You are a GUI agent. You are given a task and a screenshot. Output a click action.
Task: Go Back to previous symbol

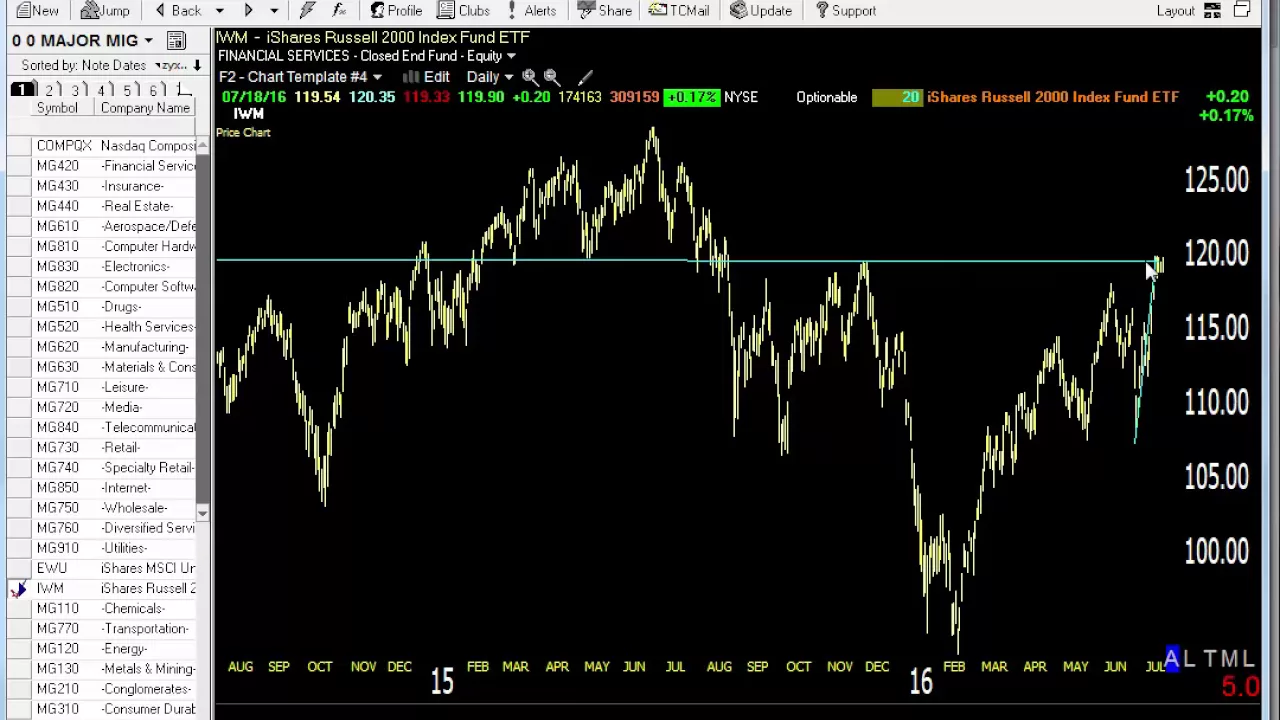coord(178,10)
